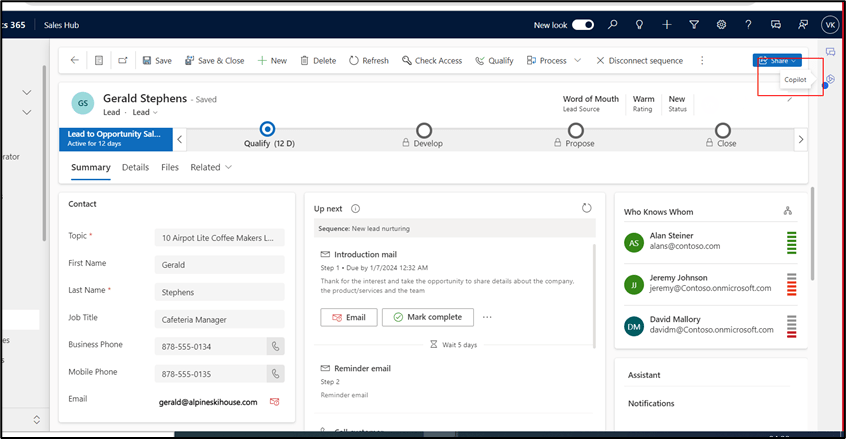Click the lightbulb icon in the header
Viewport: 846px width, 439px height.
pos(667,25)
